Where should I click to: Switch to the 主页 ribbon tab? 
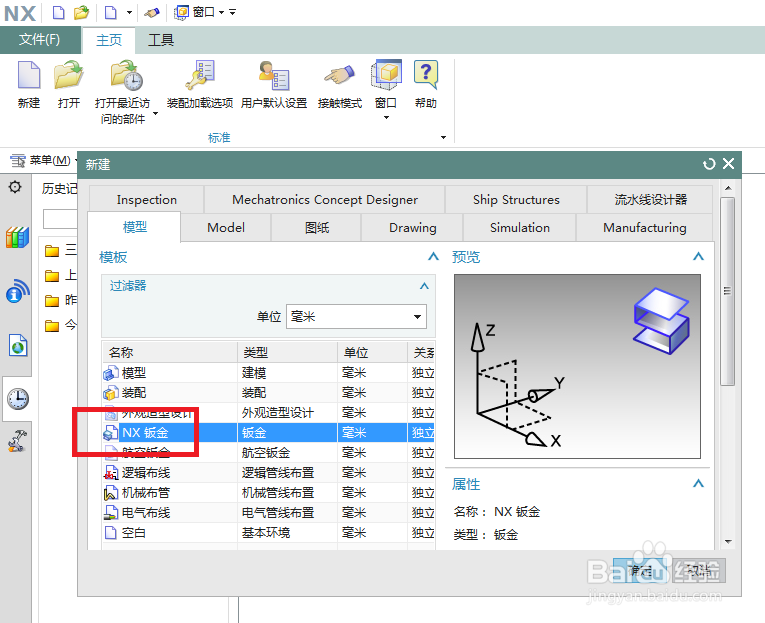[x=109, y=40]
